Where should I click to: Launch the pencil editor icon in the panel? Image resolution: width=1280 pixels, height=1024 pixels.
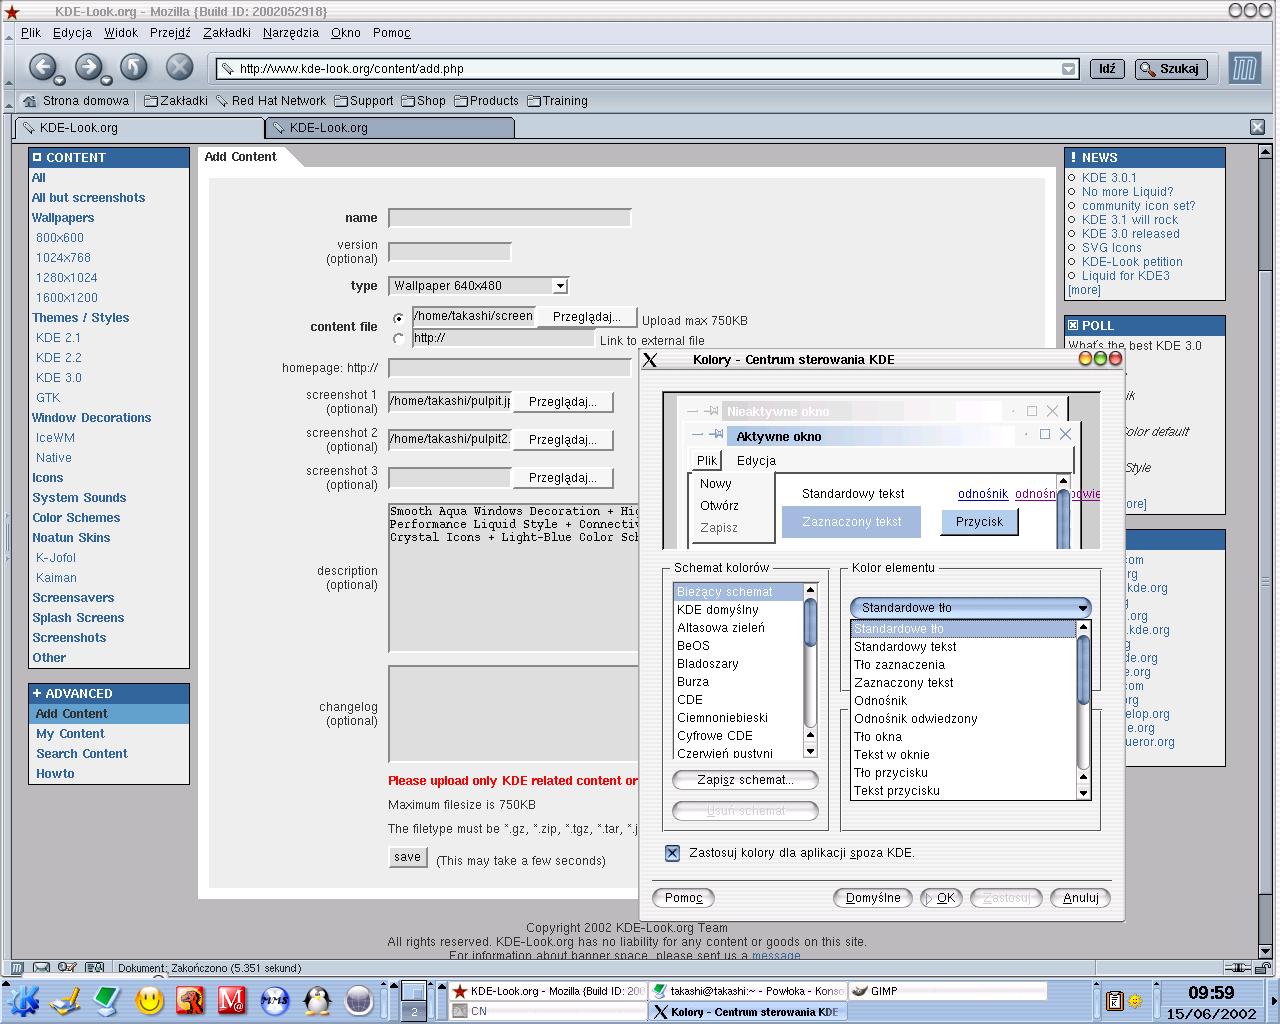65,999
